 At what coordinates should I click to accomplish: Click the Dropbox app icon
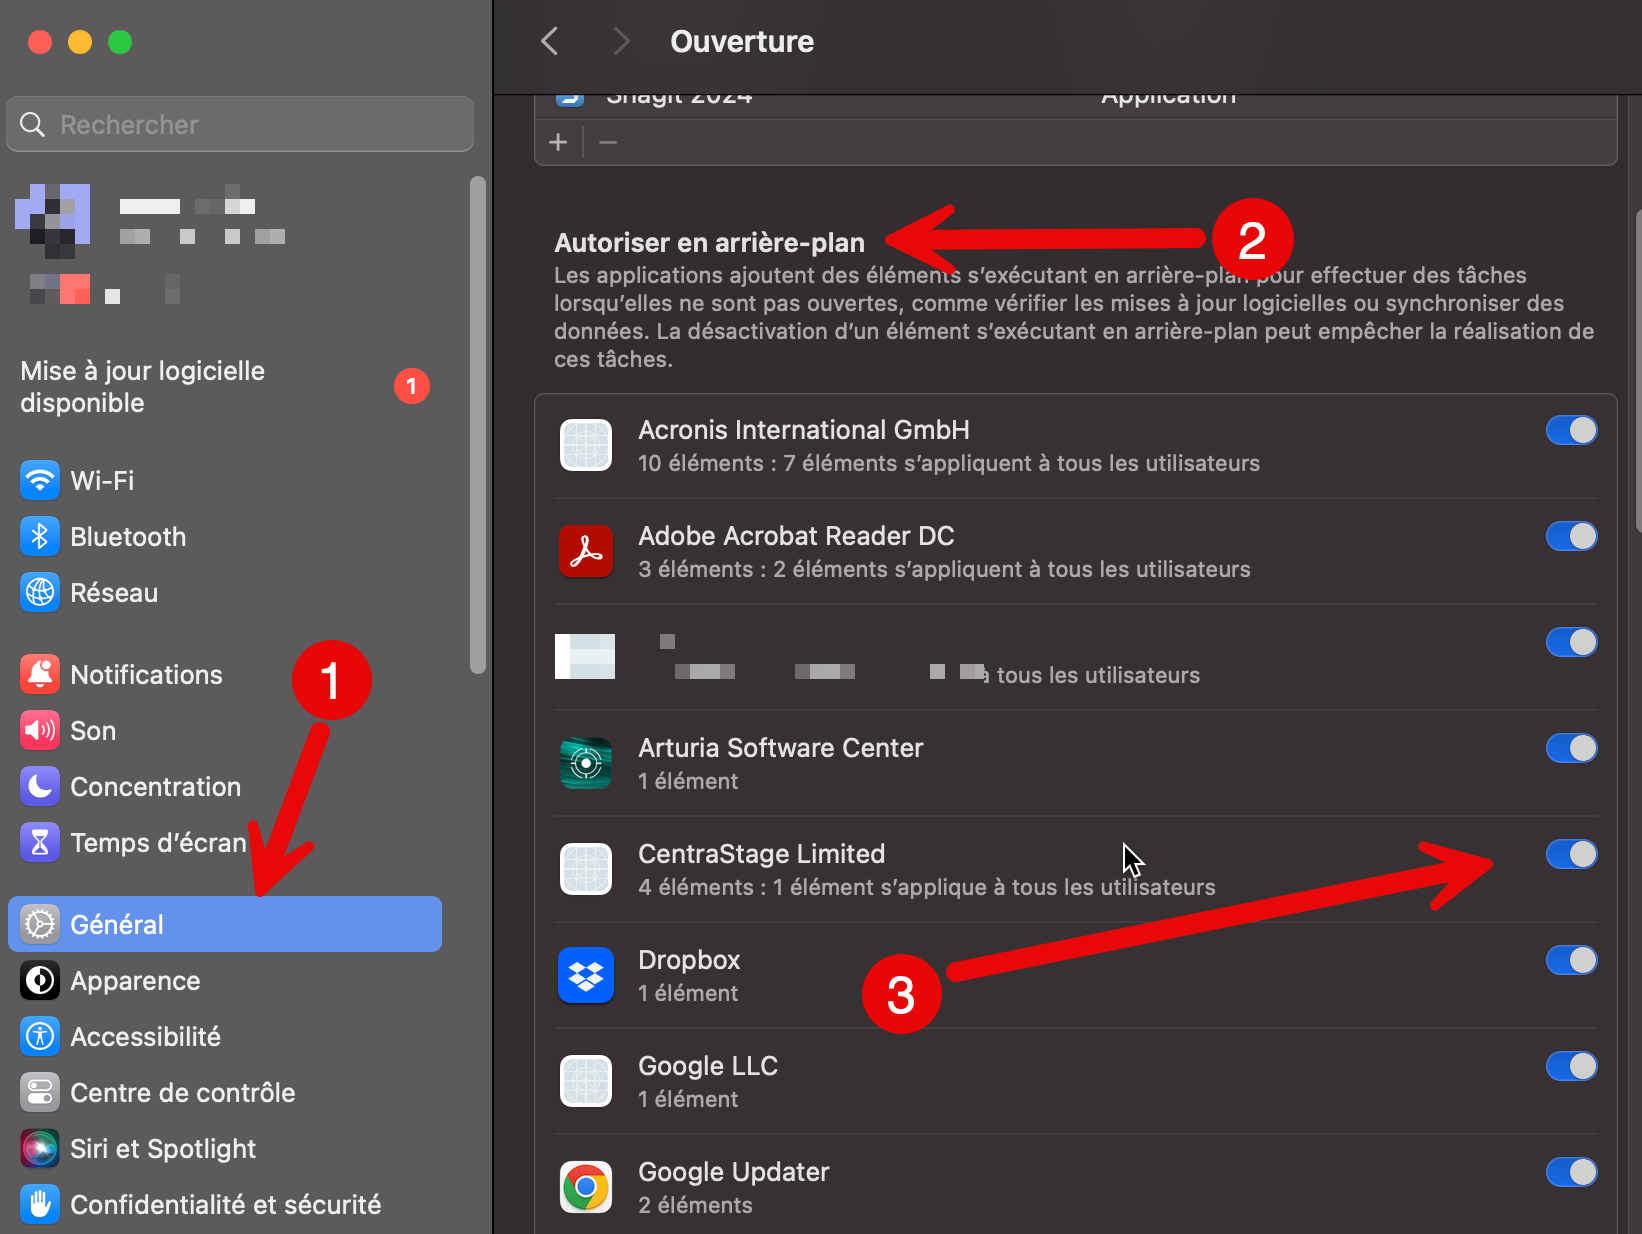coord(586,976)
